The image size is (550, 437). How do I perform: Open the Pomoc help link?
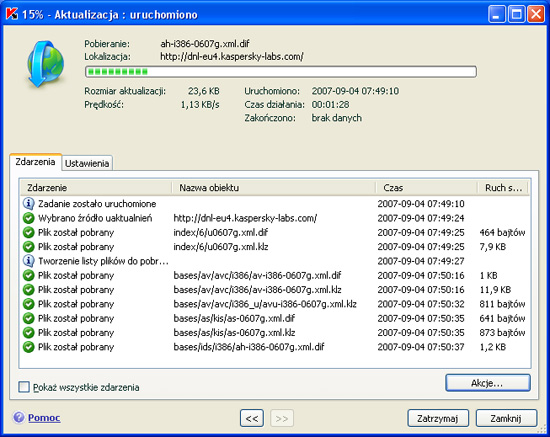coord(44,418)
